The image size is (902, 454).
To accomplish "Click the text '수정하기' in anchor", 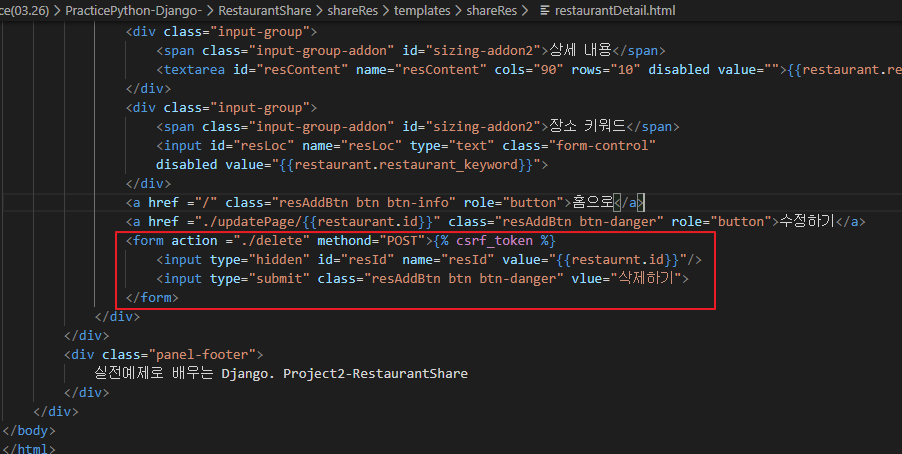I will click(807, 221).
